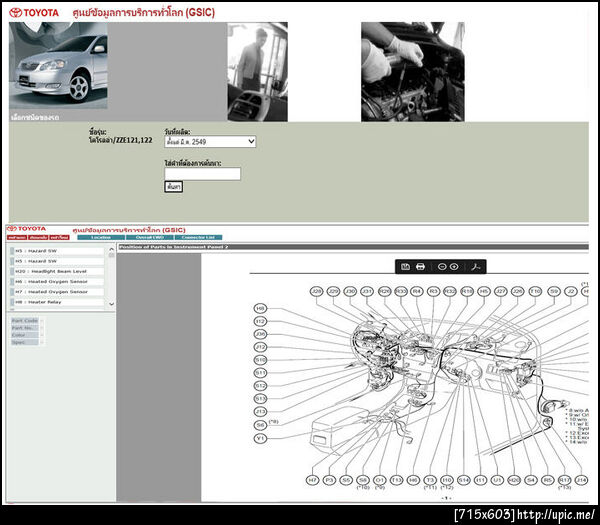Click the Toyota logo in lower window
600x525 pixels.
[27, 229]
